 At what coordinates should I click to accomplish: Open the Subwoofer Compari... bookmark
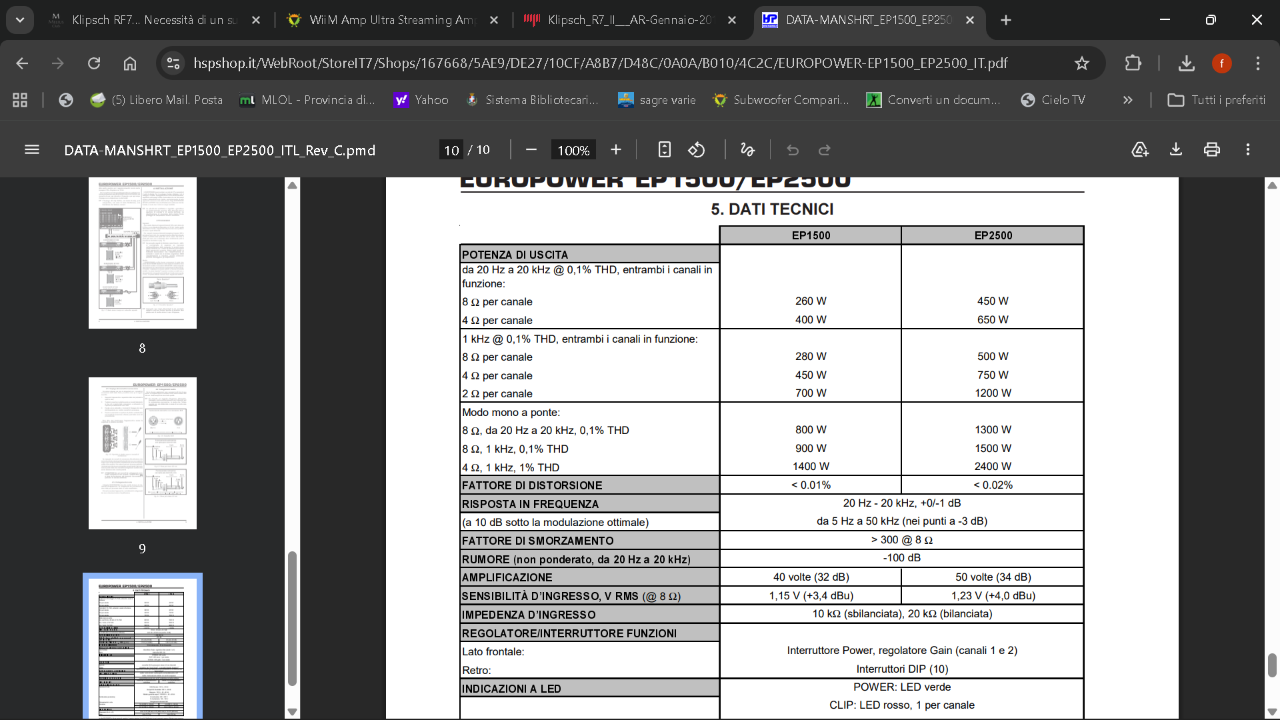[780, 100]
